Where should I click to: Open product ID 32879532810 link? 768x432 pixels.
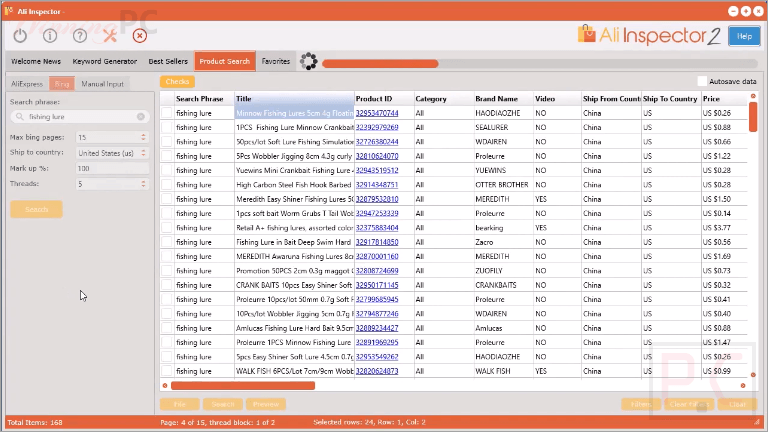(x=377, y=199)
